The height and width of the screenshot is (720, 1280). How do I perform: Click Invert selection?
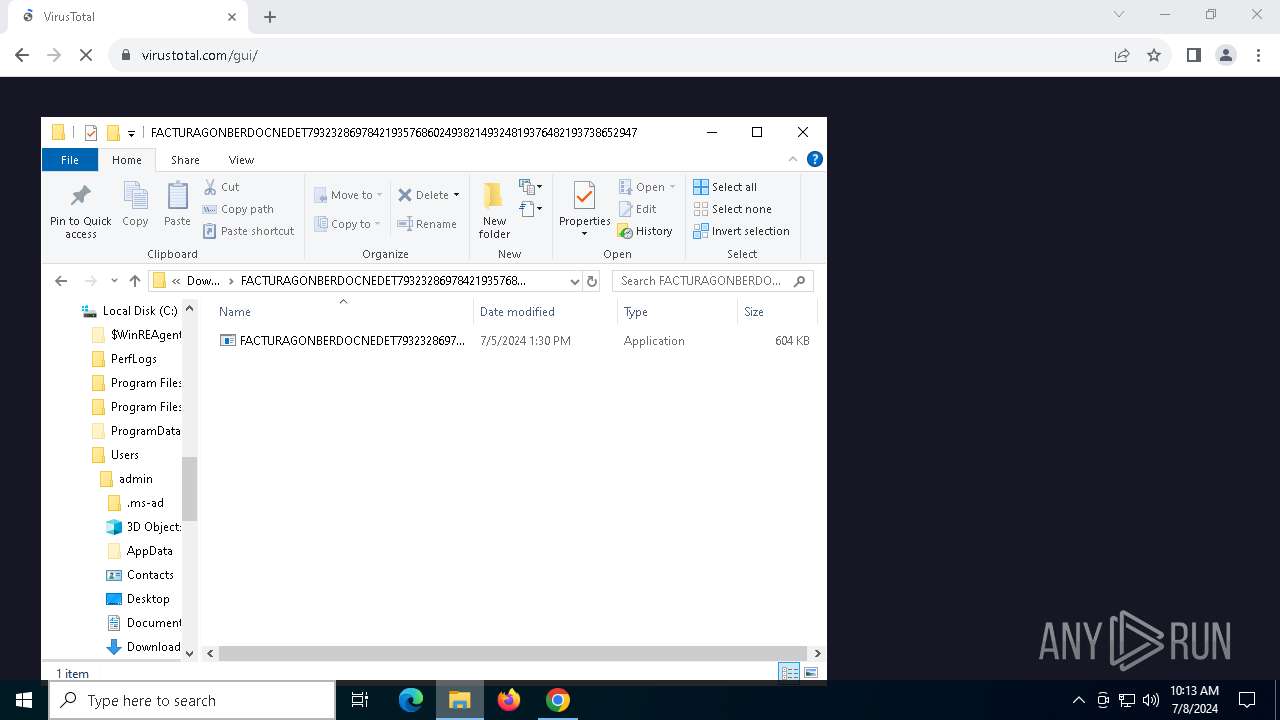coord(741,231)
